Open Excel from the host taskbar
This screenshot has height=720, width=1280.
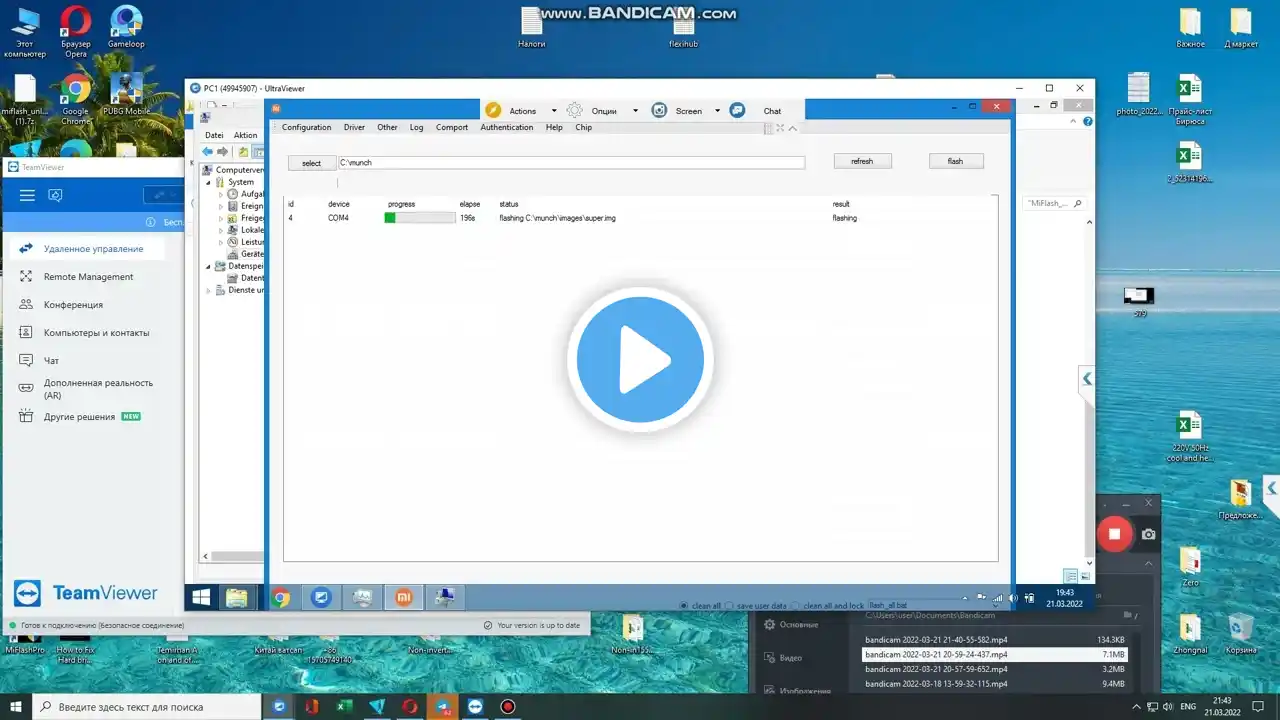(344, 707)
